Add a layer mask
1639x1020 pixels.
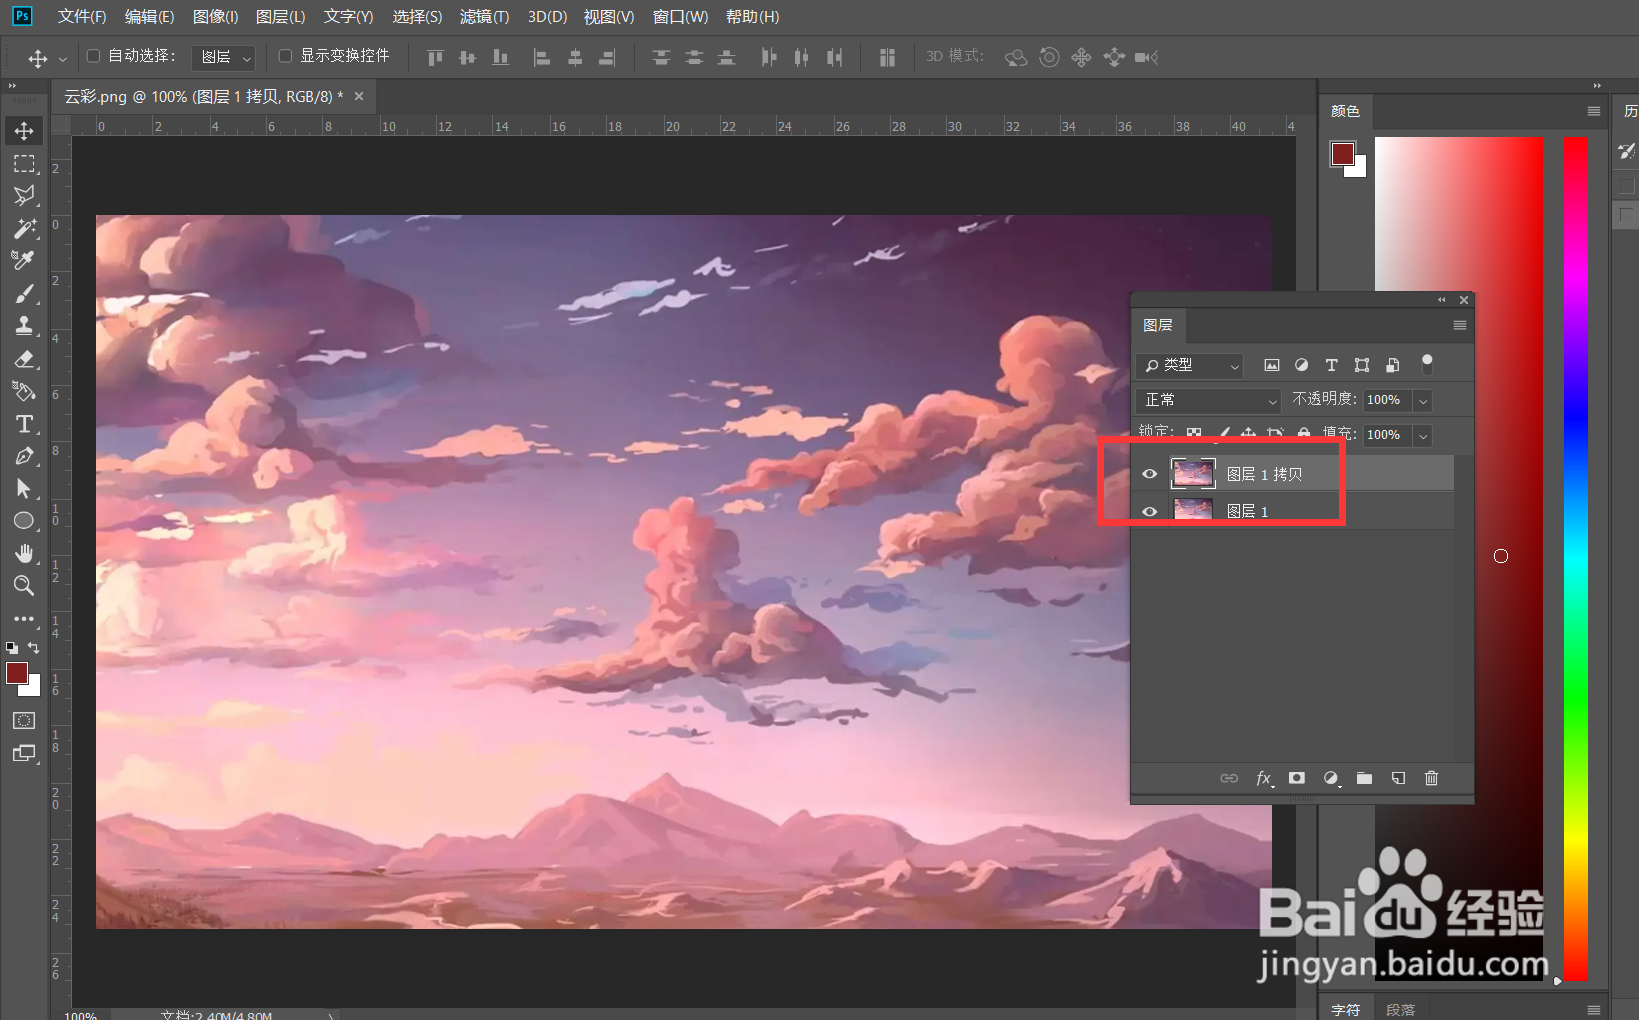coord(1297,778)
